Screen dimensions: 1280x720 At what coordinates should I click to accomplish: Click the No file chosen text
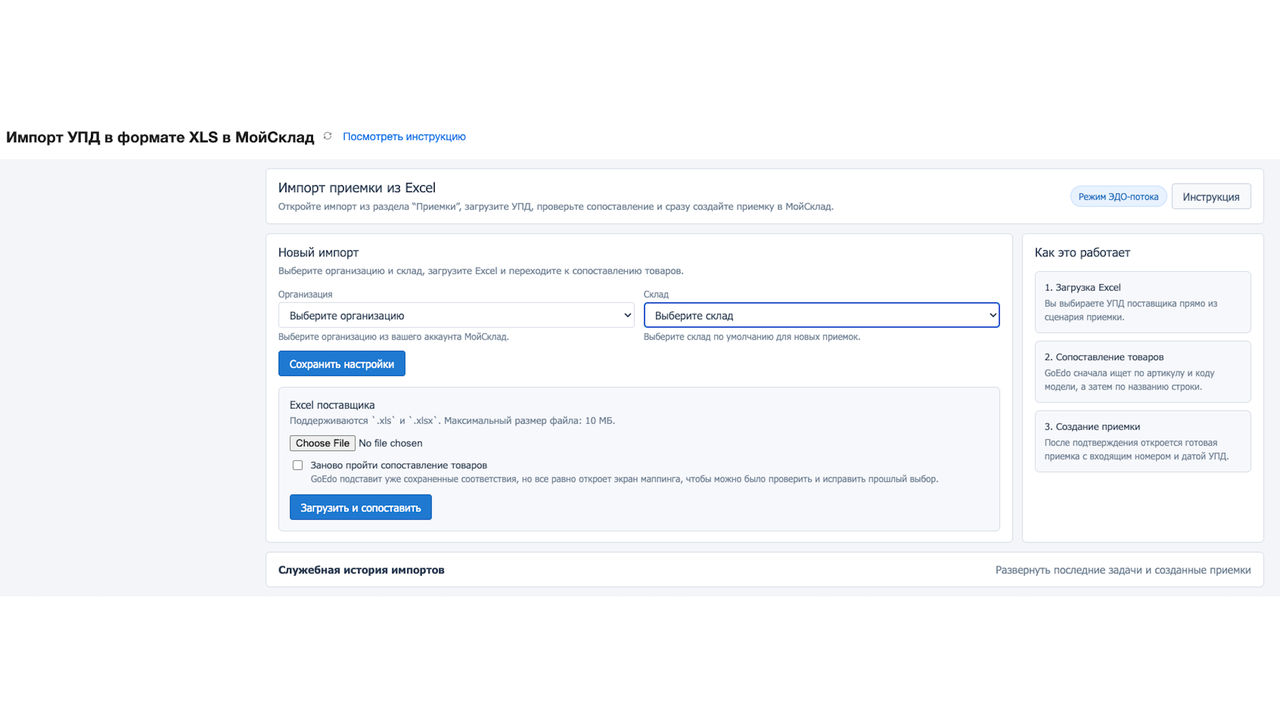click(x=390, y=443)
